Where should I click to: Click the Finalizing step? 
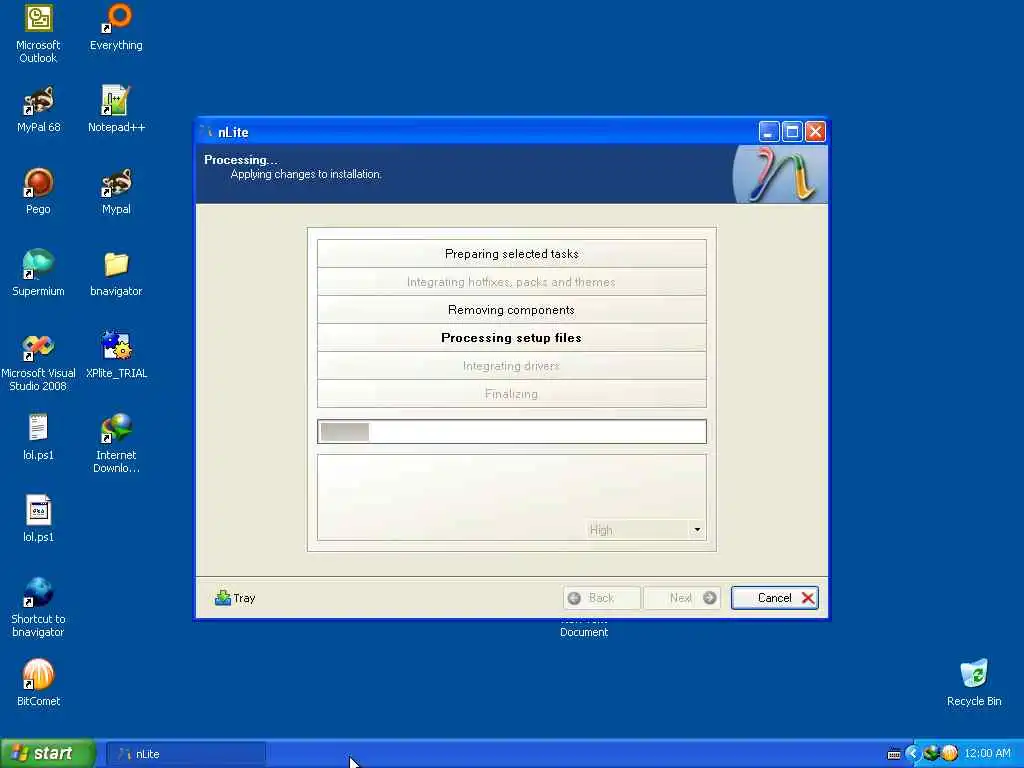pyautogui.click(x=511, y=394)
